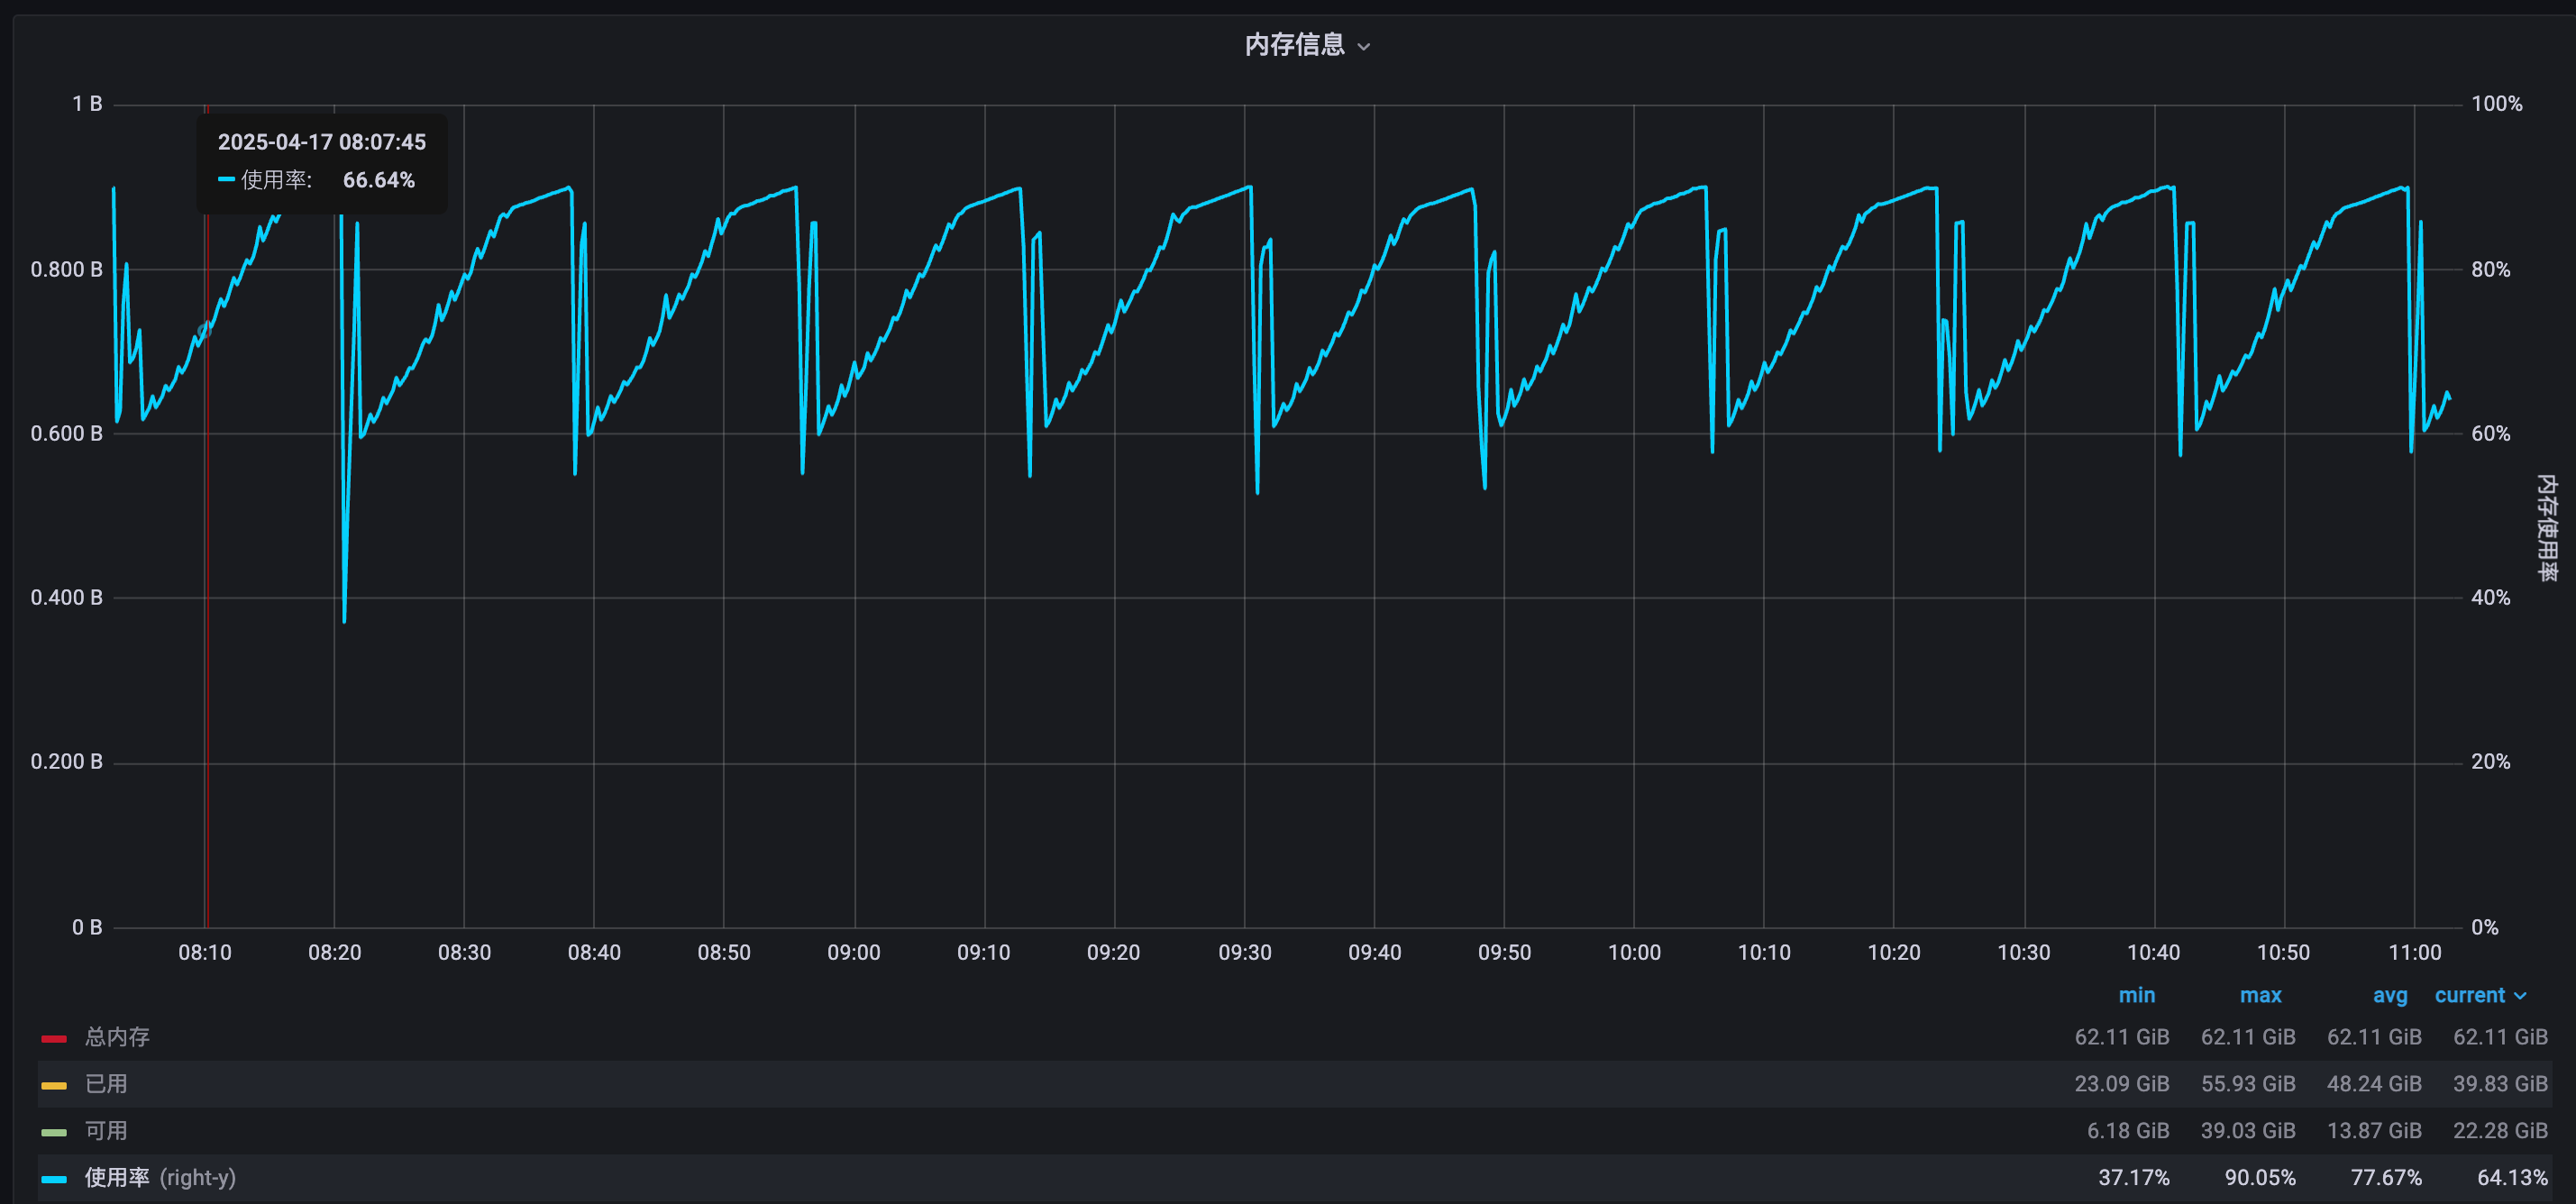Click the chevron next to 内存信息 title
This screenshot has height=1204, width=2576.
(1364, 47)
